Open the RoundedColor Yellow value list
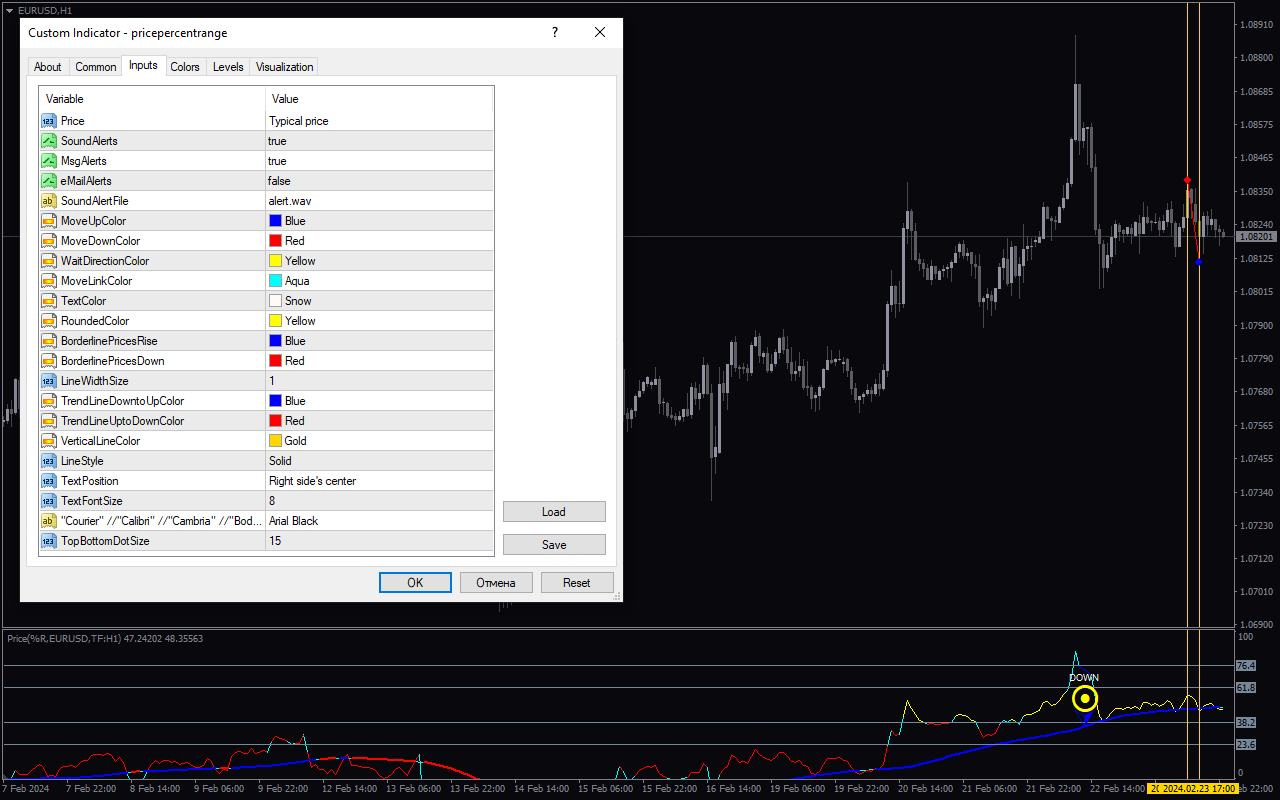Image resolution: width=1280 pixels, height=800 pixels. (x=380, y=321)
